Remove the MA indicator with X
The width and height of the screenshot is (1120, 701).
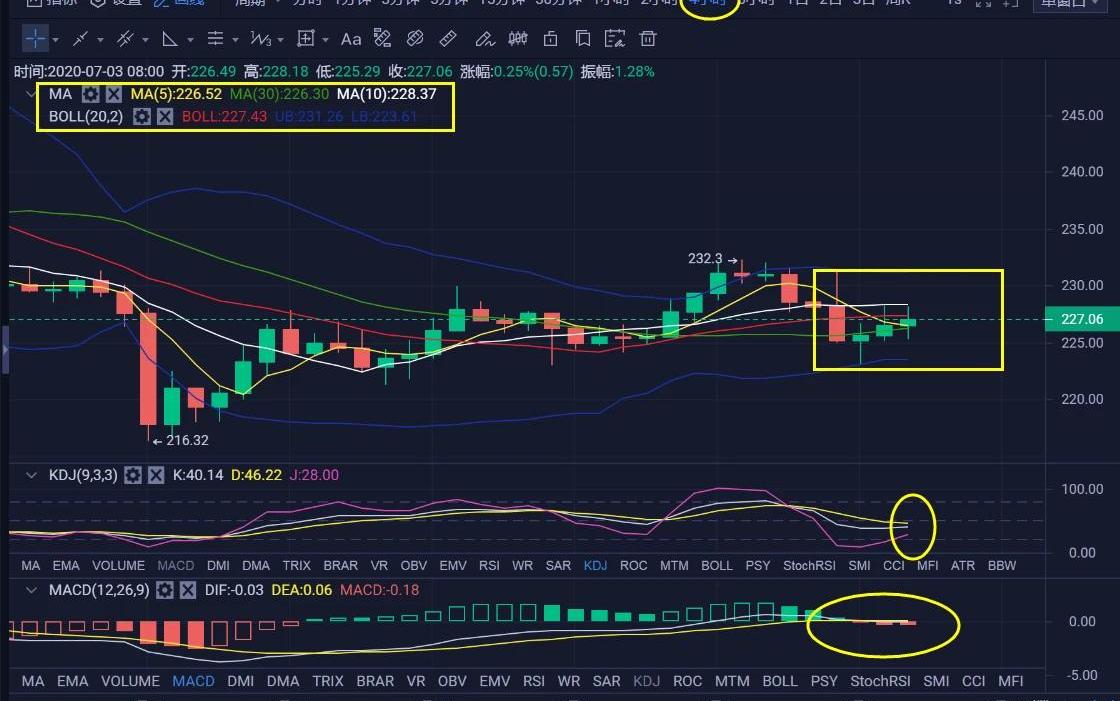tap(114, 94)
